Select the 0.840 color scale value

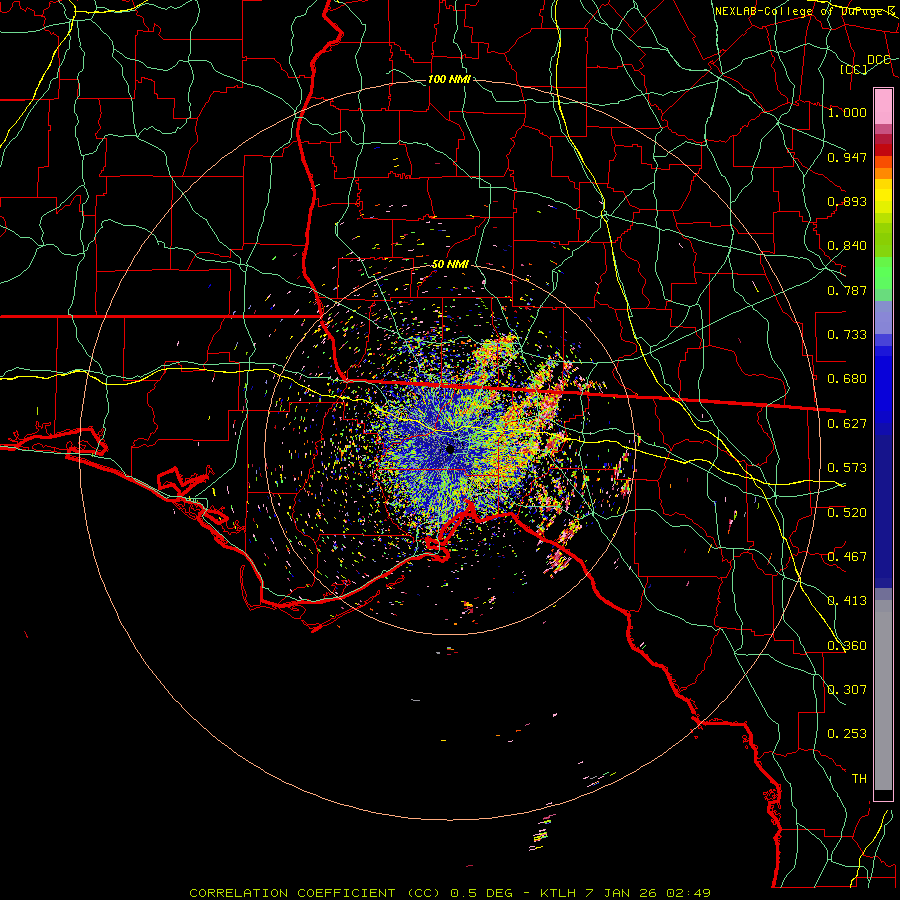tap(847, 246)
